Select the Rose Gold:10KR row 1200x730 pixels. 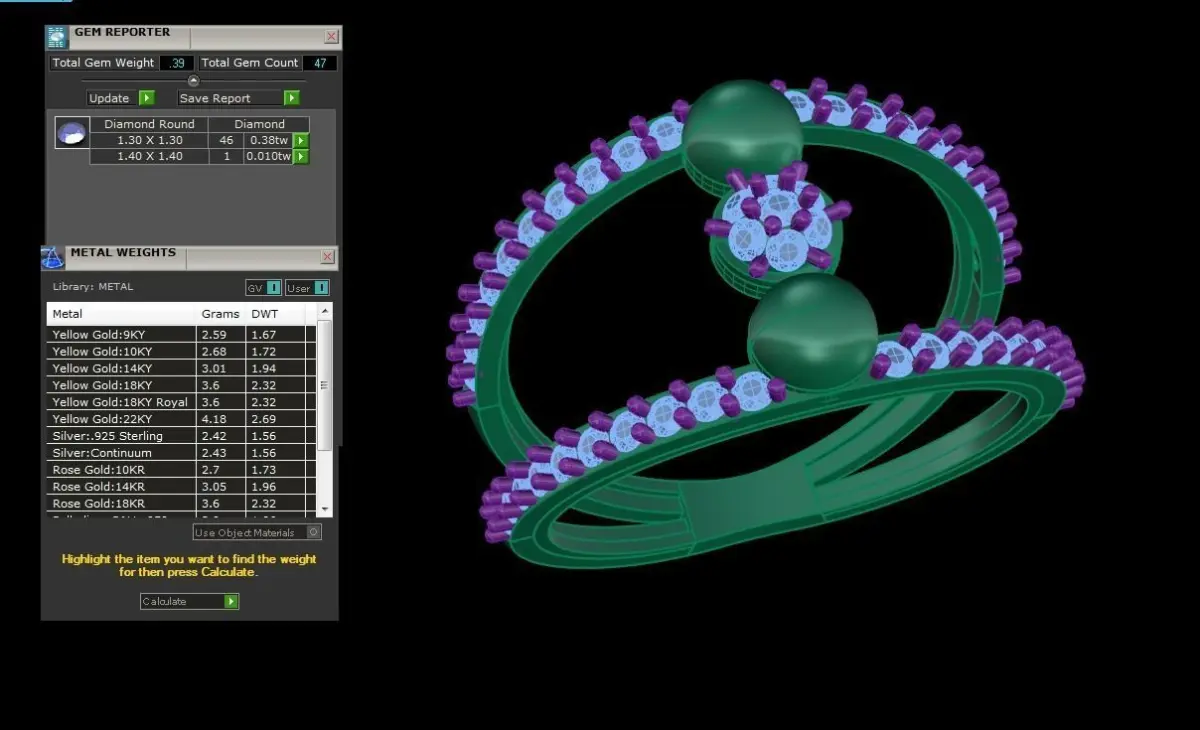(x=181, y=470)
